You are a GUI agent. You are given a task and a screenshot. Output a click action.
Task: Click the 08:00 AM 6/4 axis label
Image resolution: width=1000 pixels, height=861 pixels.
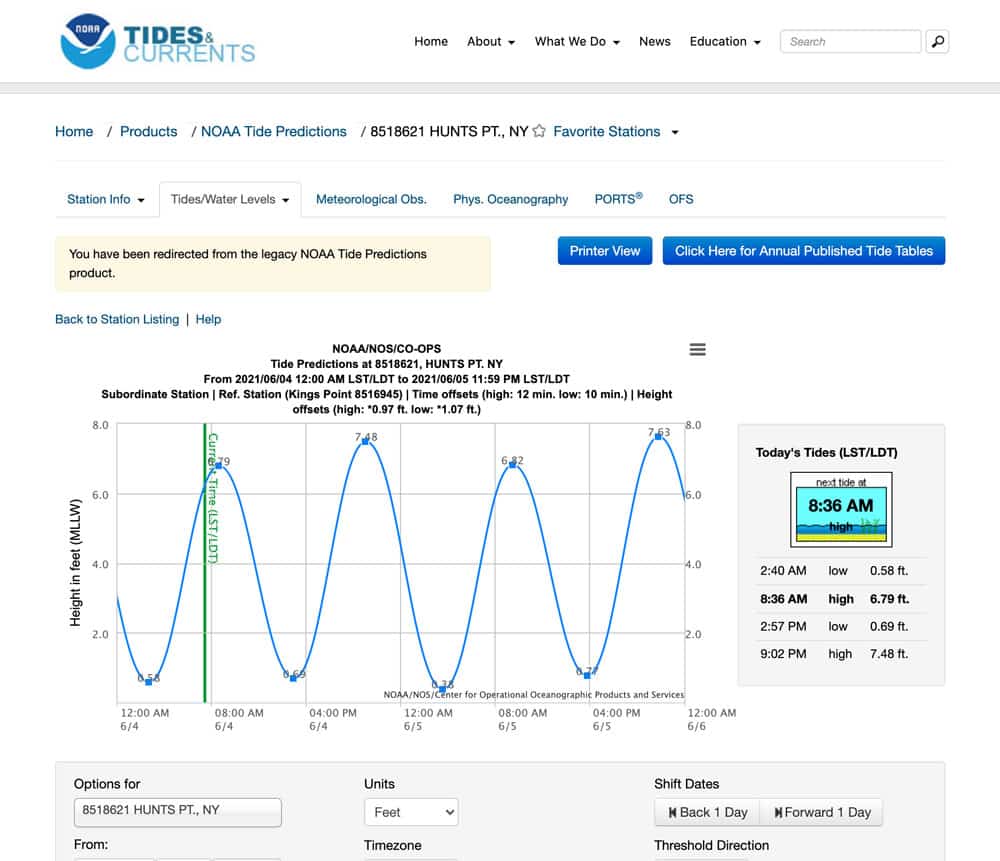coord(239,719)
